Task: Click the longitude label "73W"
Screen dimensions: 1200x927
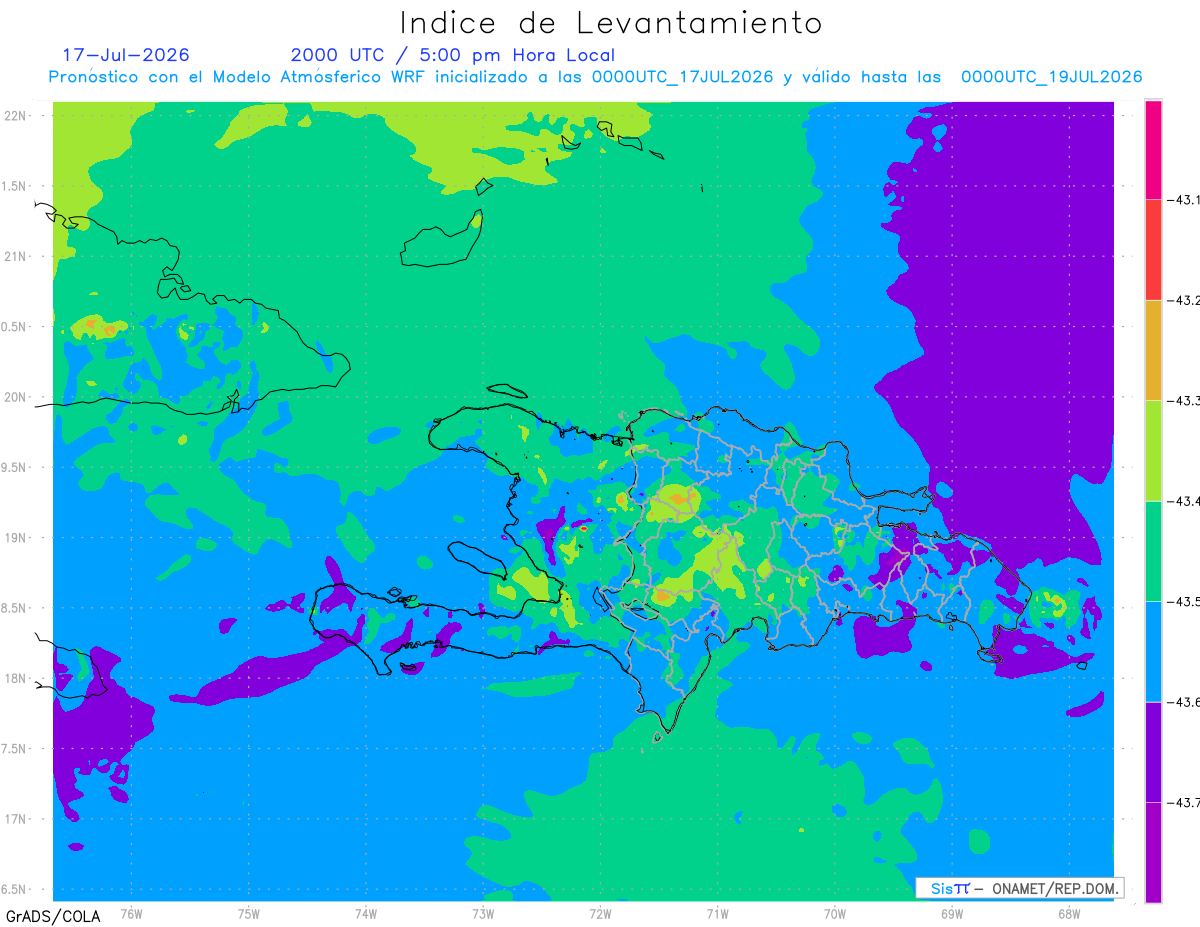Action: (x=483, y=913)
